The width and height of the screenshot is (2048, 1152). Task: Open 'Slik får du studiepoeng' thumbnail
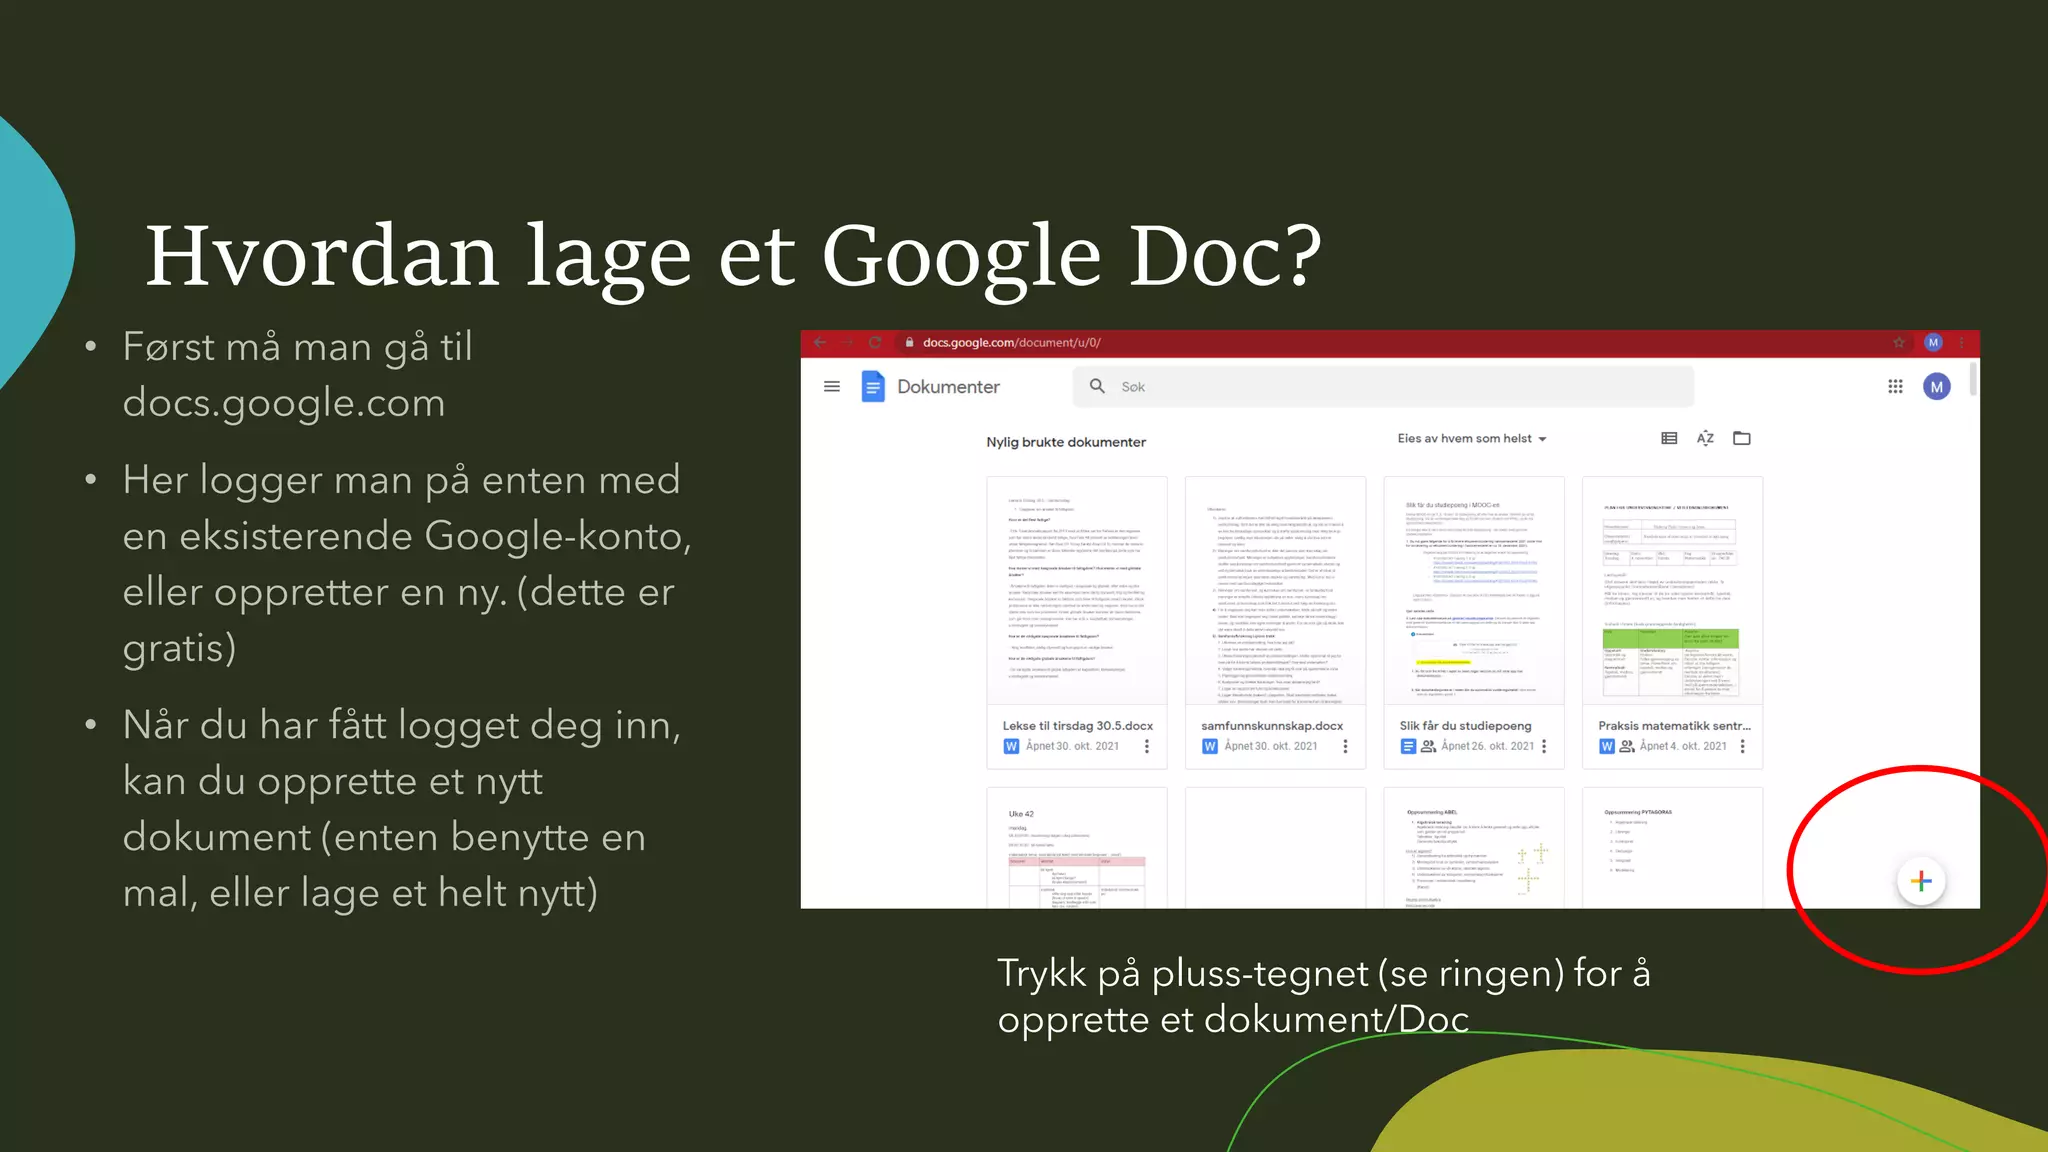pyautogui.click(x=1474, y=591)
